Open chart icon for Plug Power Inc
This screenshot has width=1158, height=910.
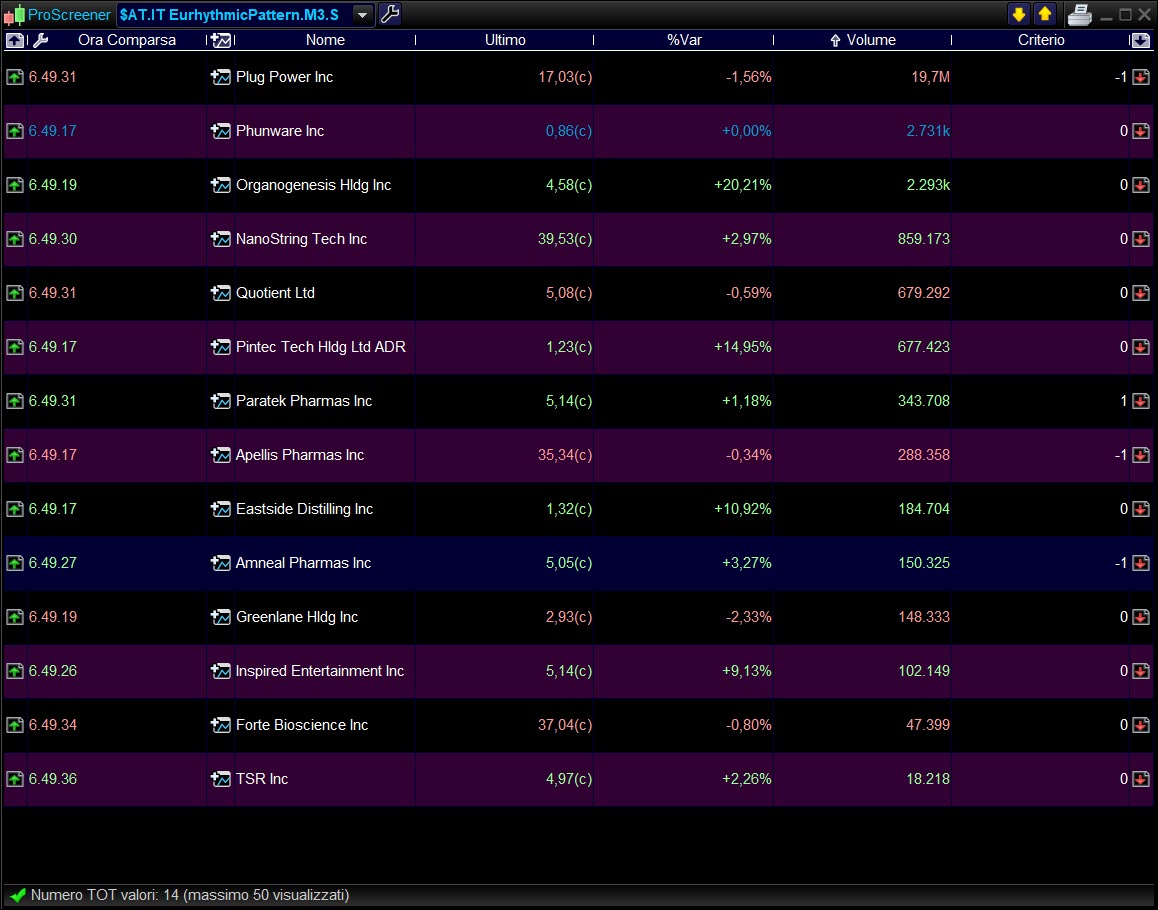[220, 77]
